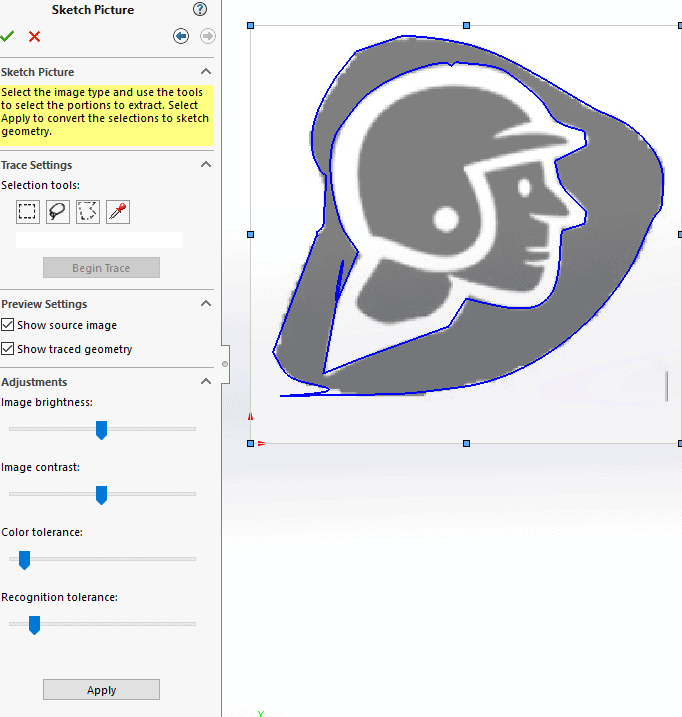Screen dimensions: 682x717
Task: Uncheck Show source image
Action: click(7, 325)
